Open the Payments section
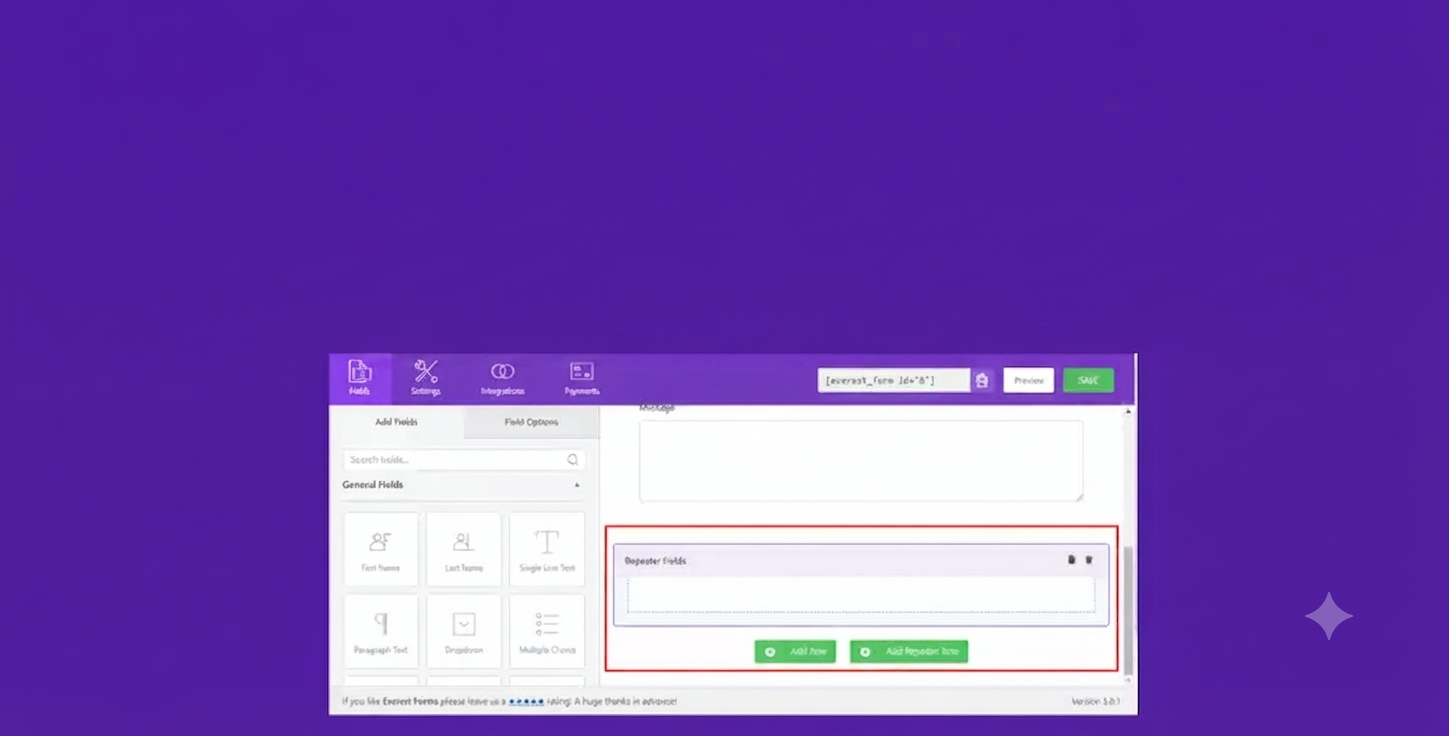Viewport: 1449px width, 736px height. (581, 378)
